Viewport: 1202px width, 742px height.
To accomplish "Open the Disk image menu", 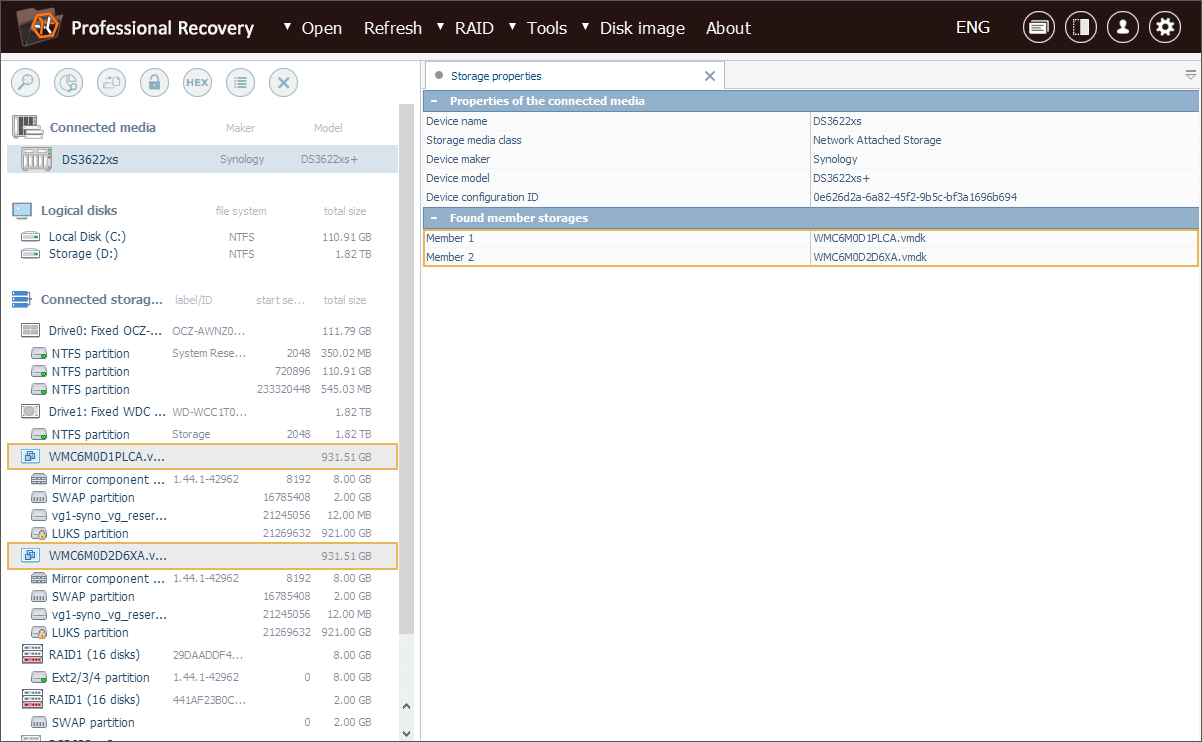I will 642,28.
